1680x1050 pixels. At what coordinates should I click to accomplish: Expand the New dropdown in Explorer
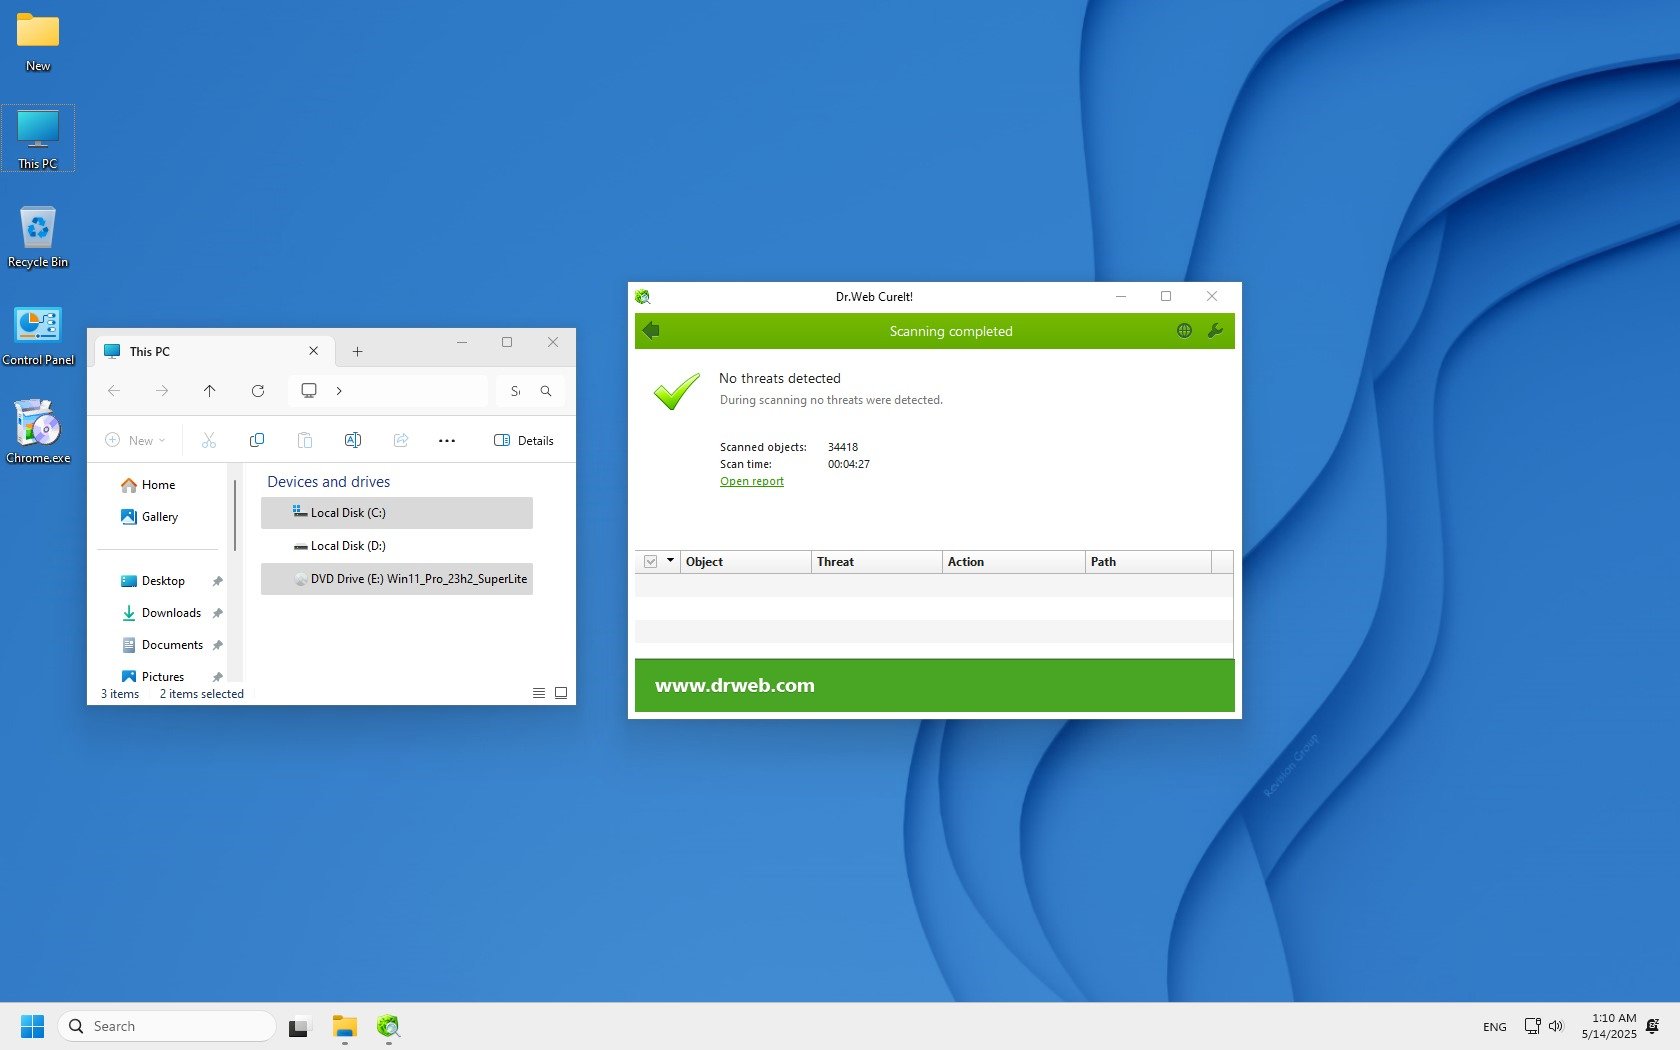point(135,440)
